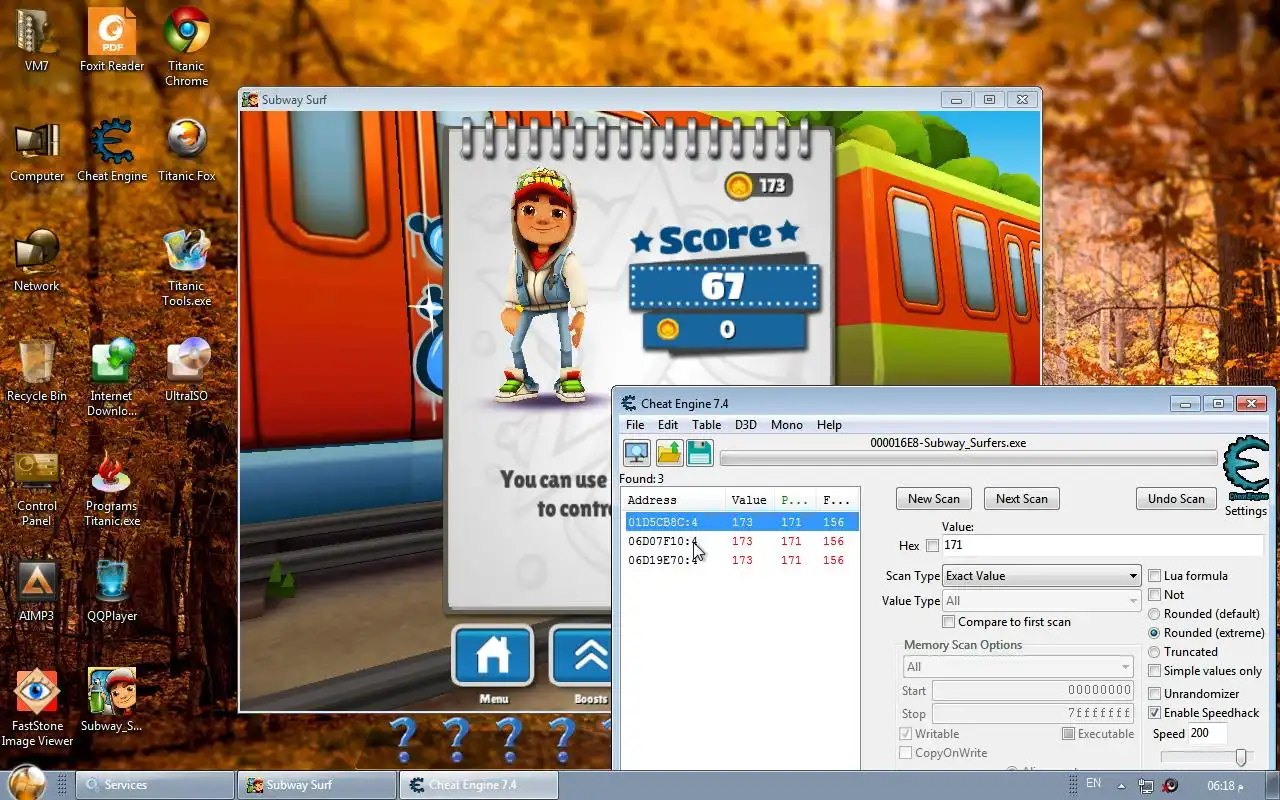This screenshot has width=1280, height=800.
Task: Open the Foxit Reader desktop icon
Action: point(112,40)
